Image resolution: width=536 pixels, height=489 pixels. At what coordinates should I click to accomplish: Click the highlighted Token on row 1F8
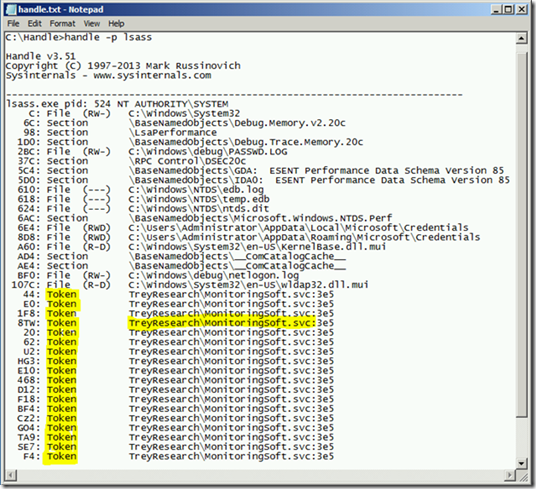click(62, 314)
